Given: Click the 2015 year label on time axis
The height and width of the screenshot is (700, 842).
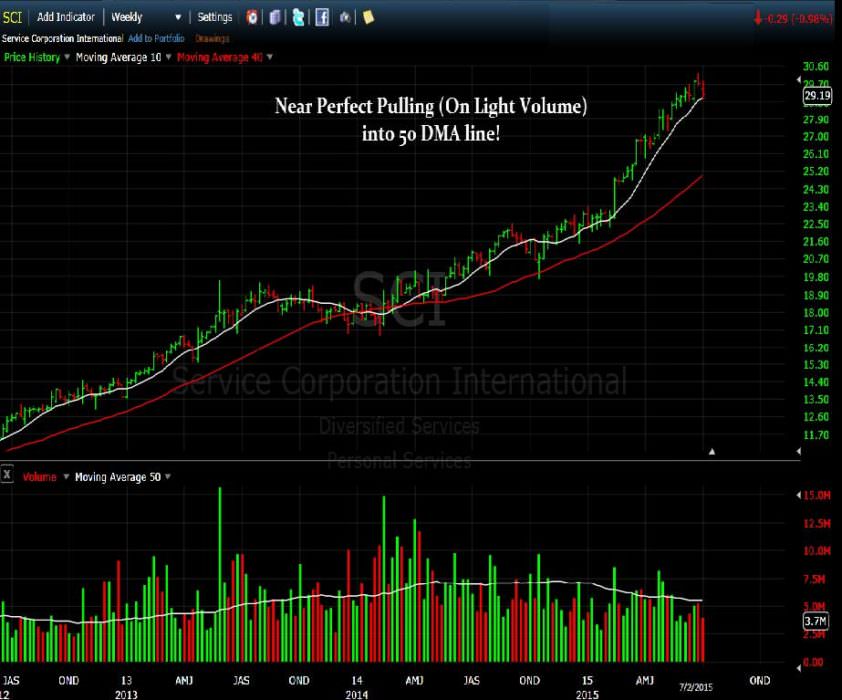Looking at the screenshot, I should (x=587, y=695).
